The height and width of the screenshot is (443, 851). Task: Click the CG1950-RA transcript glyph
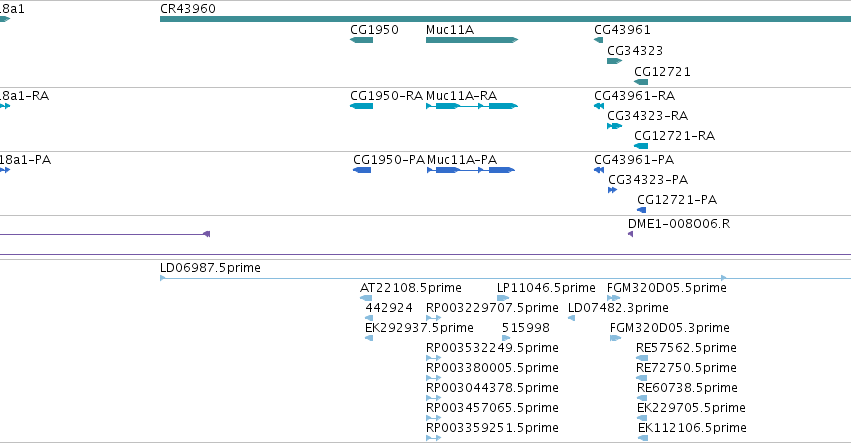click(361, 106)
